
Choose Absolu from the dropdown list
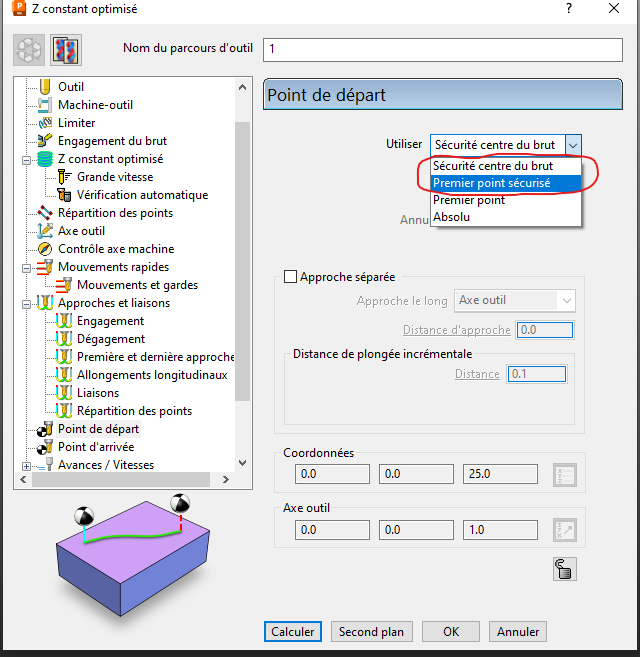[452, 216]
